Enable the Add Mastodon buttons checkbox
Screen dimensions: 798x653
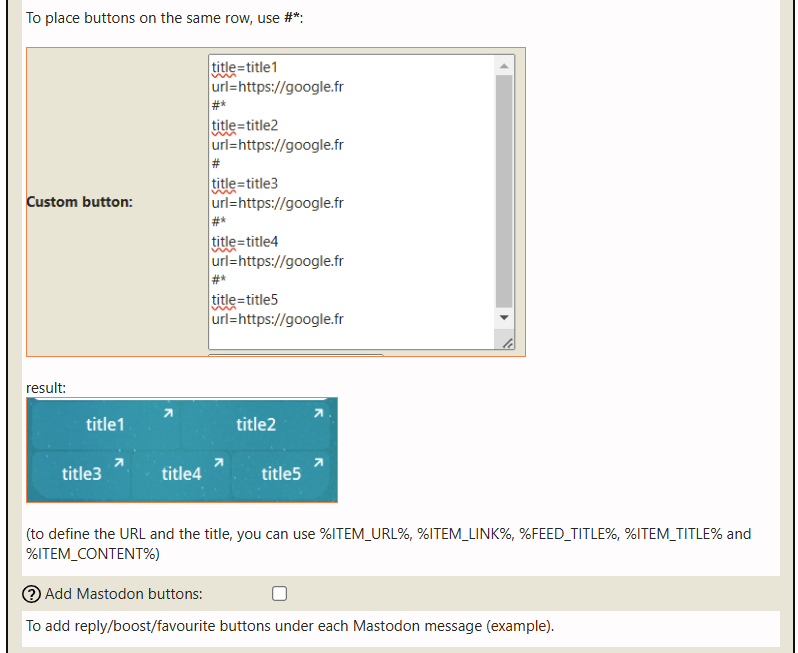[x=280, y=594]
